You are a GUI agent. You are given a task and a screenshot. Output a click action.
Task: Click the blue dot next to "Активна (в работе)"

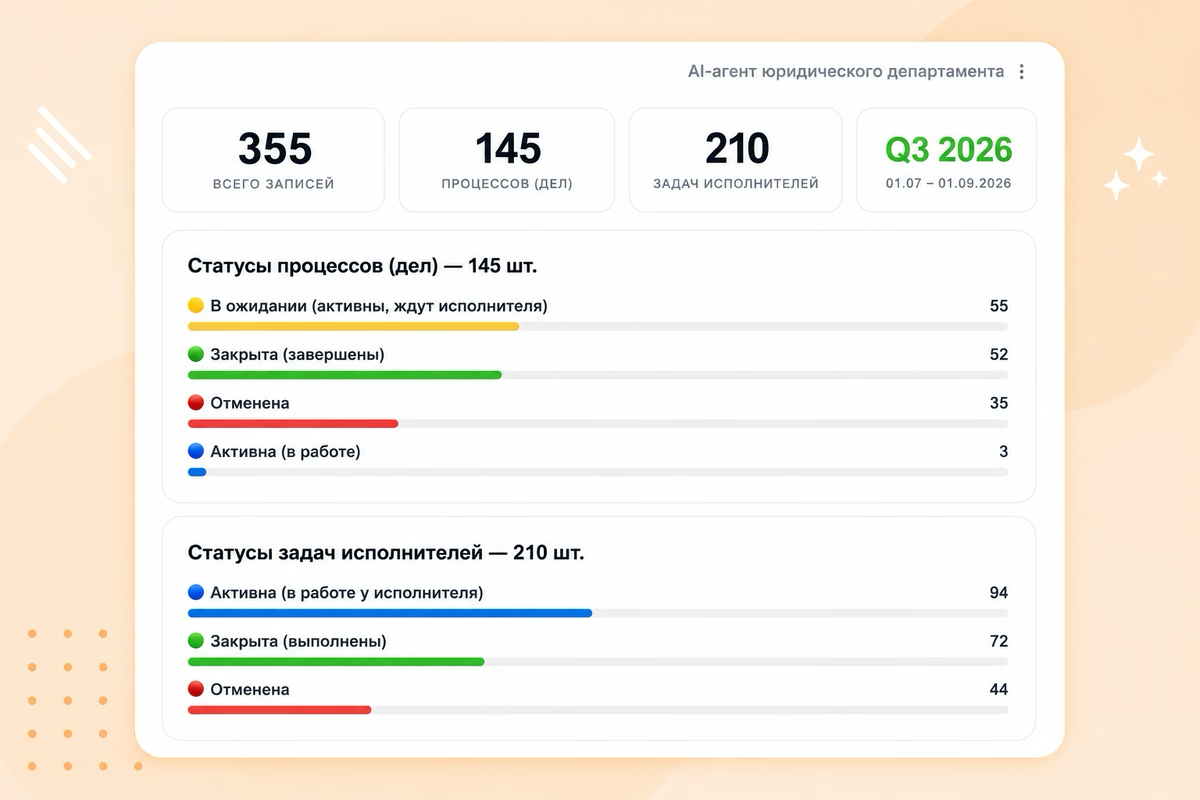tap(196, 452)
